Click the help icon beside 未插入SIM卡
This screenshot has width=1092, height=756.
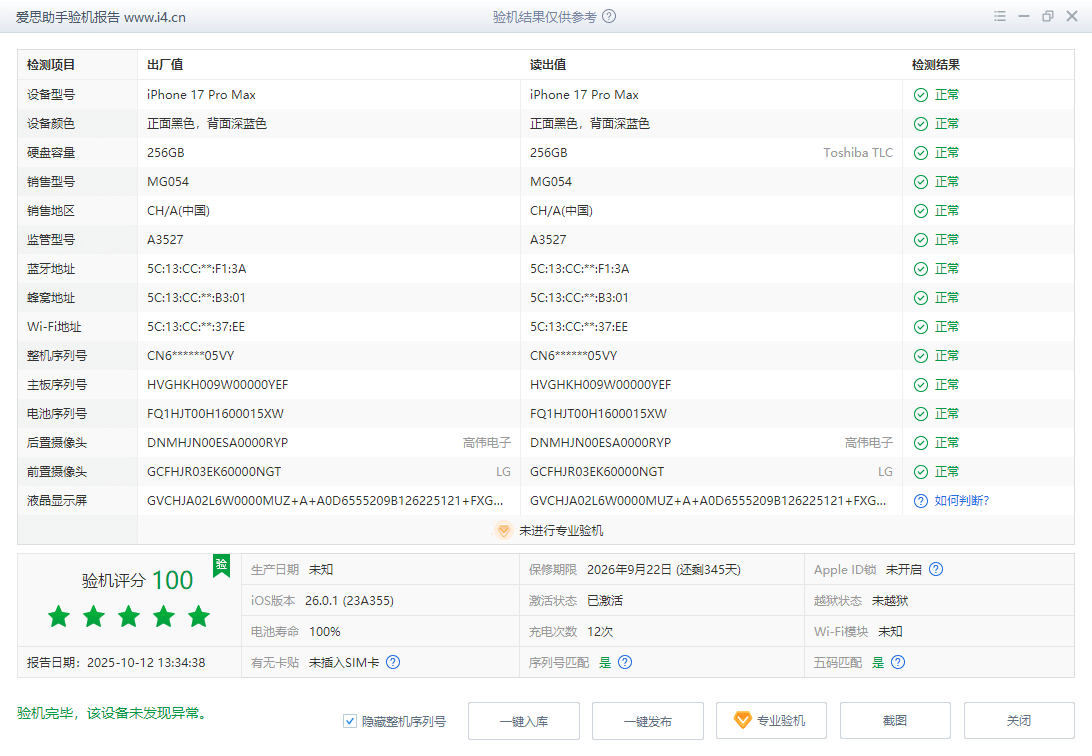(x=393, y=662)
